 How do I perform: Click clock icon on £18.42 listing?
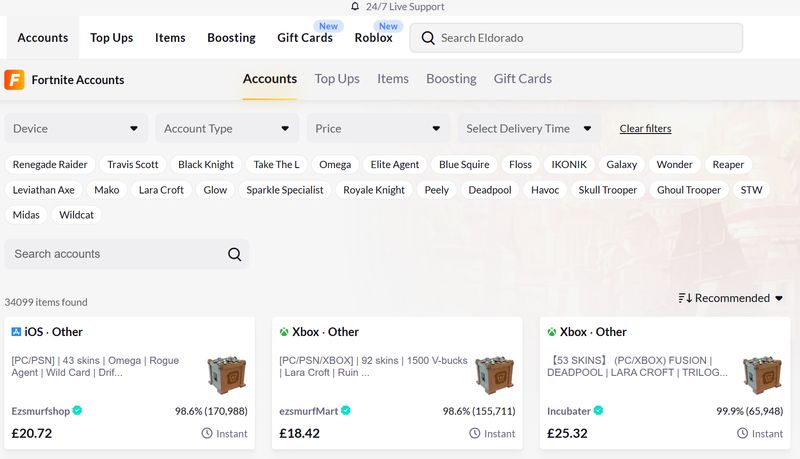point(474,434)
